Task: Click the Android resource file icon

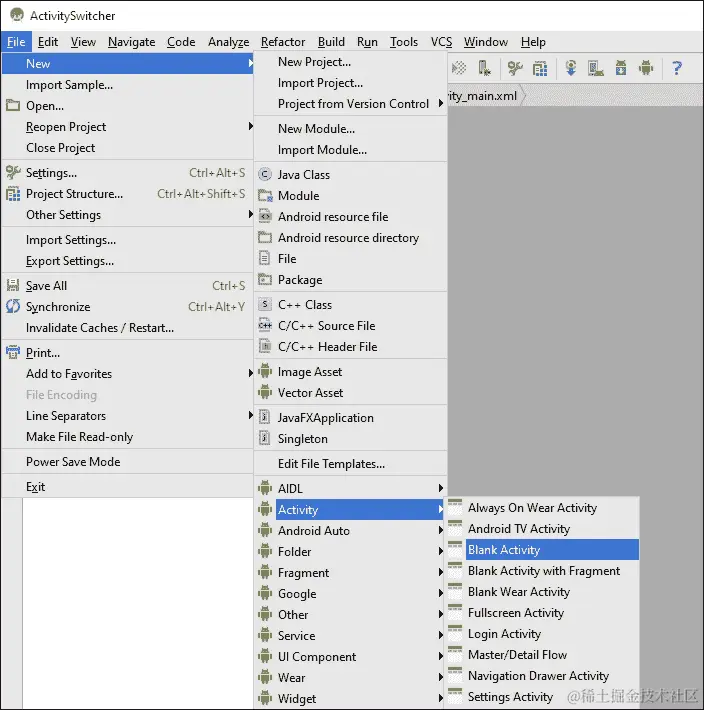Action: [x=265, y=216]
